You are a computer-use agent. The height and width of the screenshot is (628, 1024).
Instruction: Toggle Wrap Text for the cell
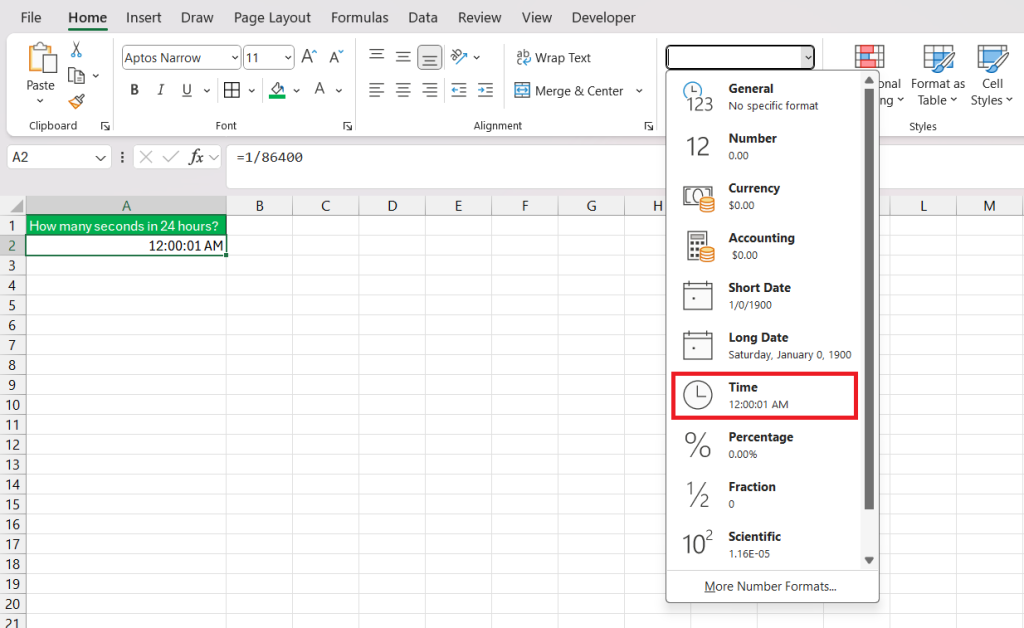[x=553, y=58]
